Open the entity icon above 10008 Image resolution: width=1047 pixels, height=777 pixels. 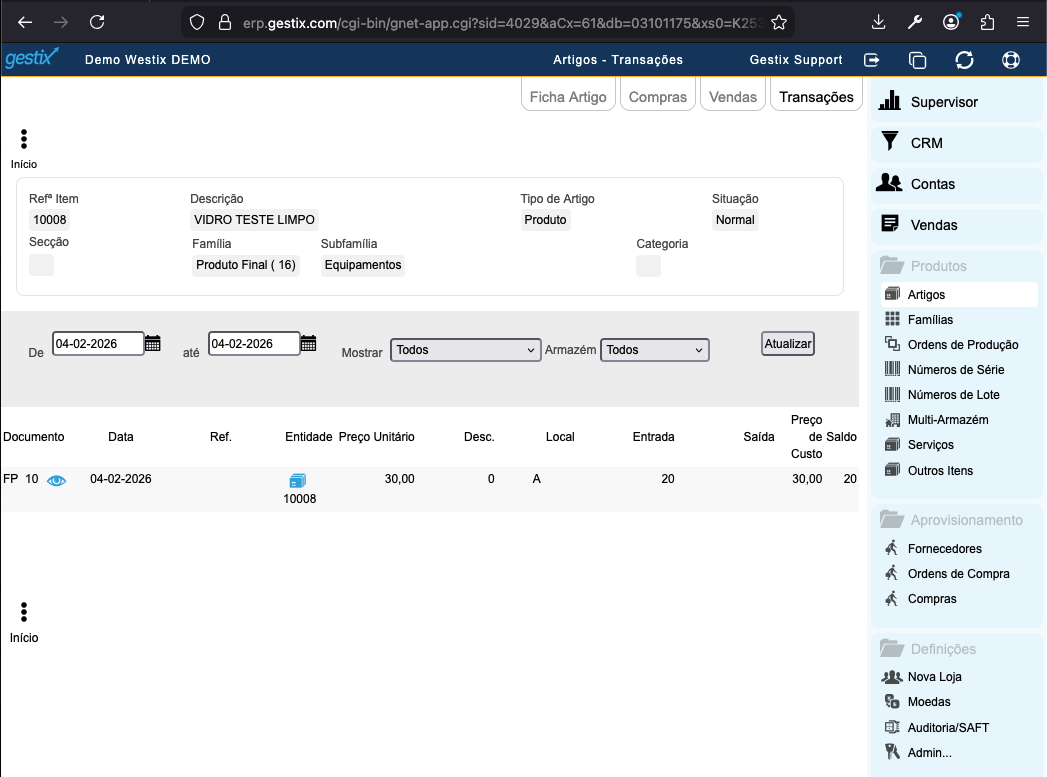point(298,481)
